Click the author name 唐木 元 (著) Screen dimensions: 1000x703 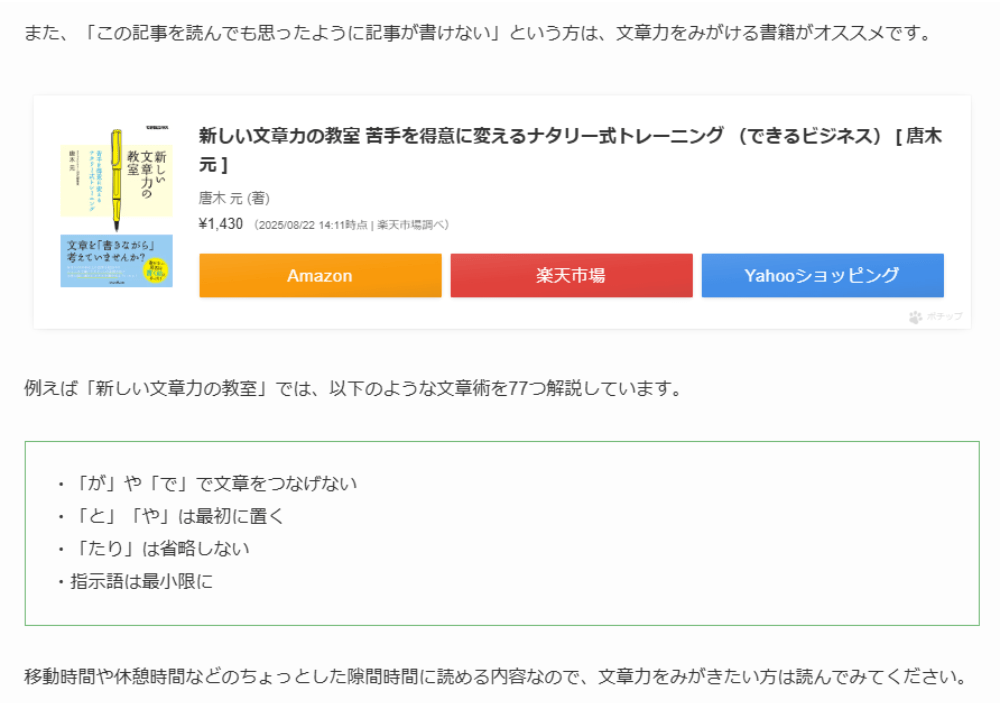(x=234, y=198)
